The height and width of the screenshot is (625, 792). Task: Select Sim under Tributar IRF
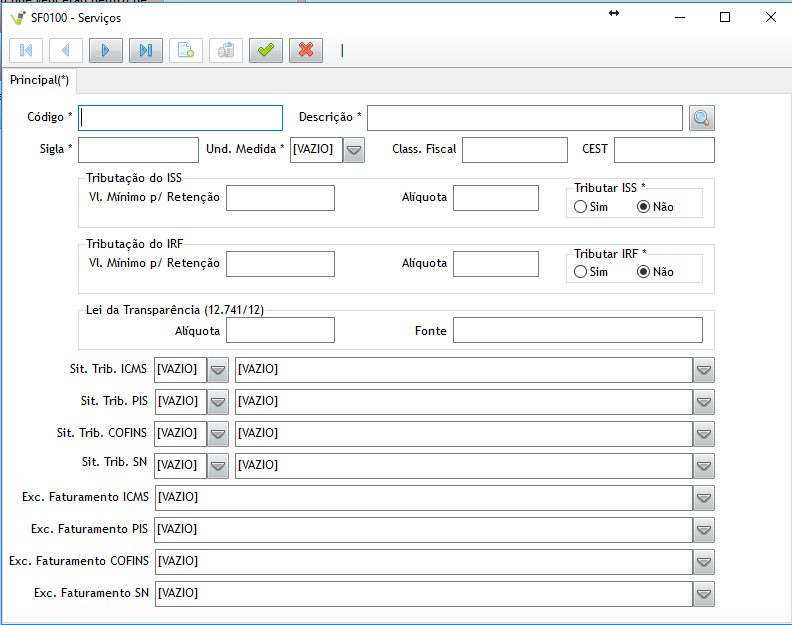coord(580,272)
